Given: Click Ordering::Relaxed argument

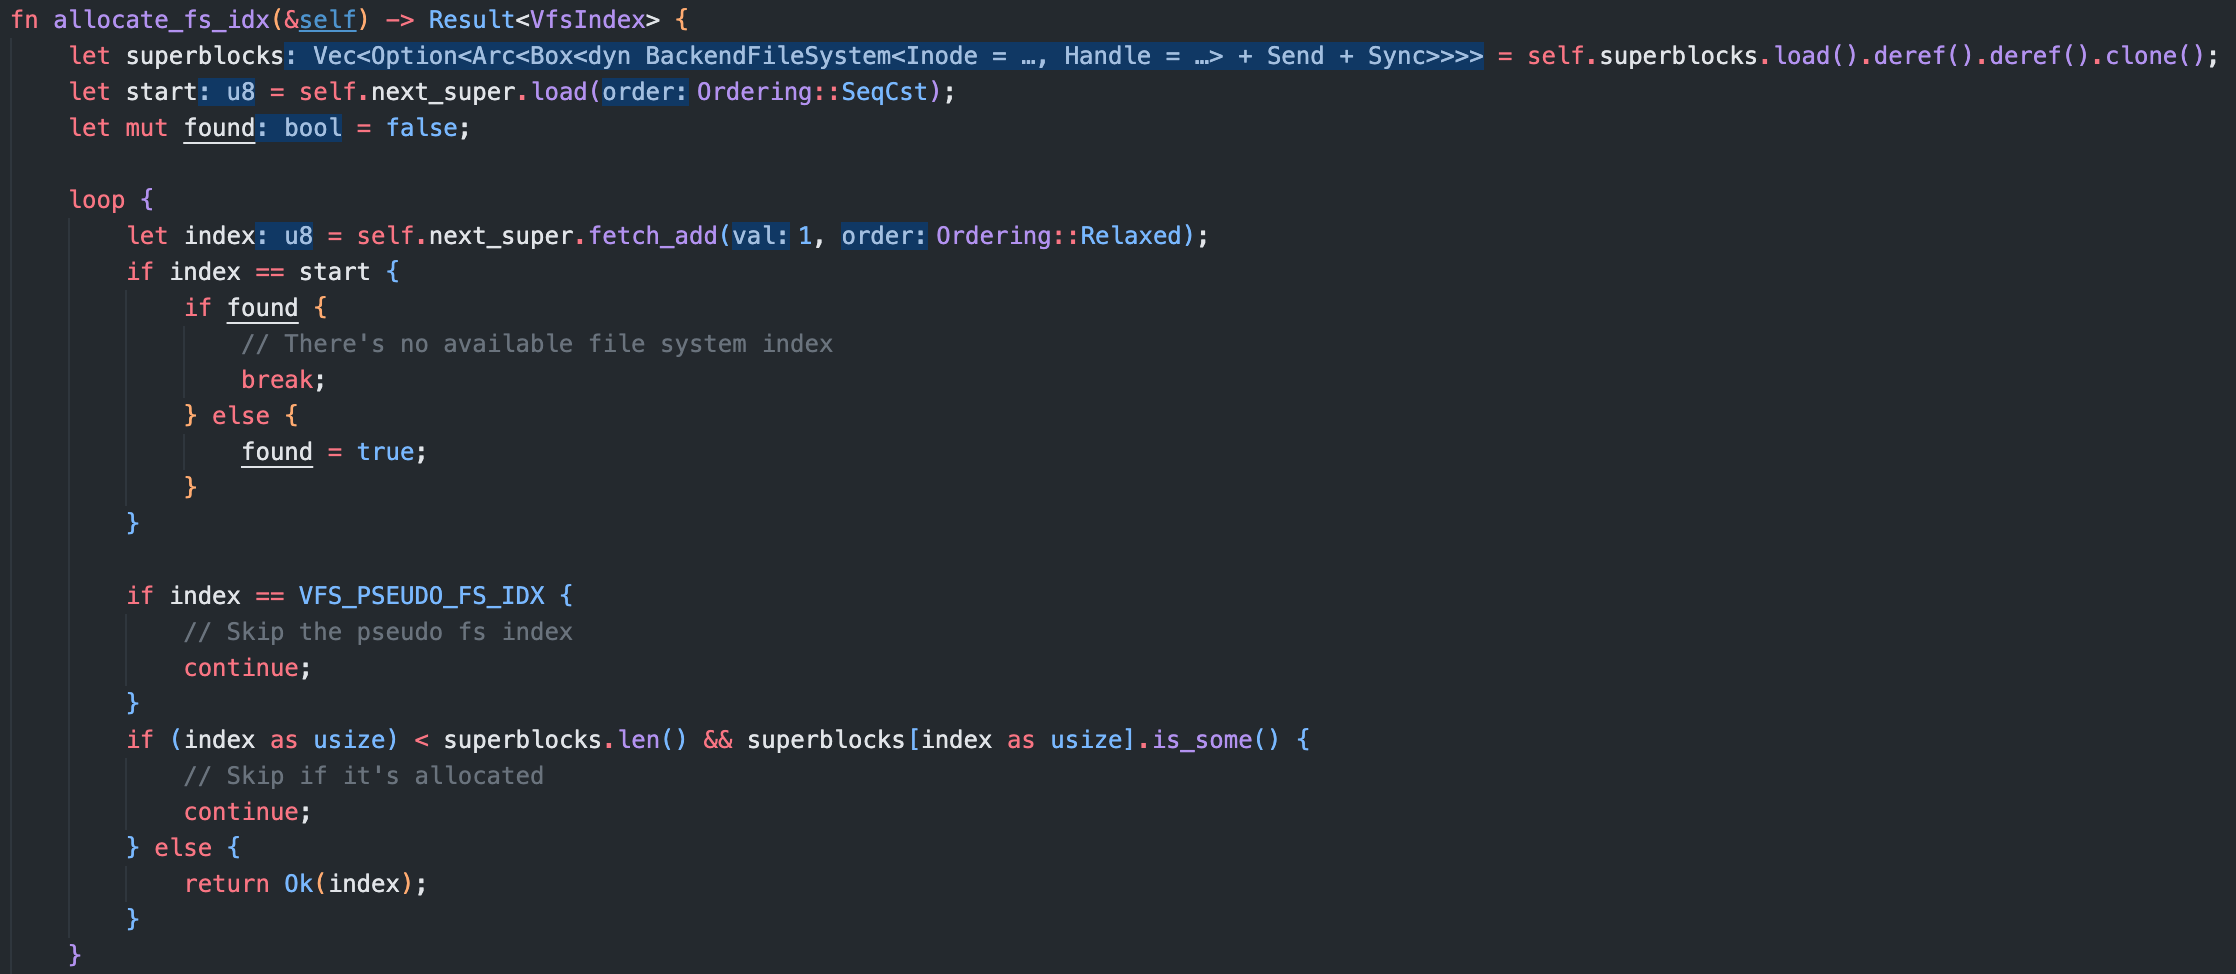Looking at the screenshot, I should click(1059, 236).
